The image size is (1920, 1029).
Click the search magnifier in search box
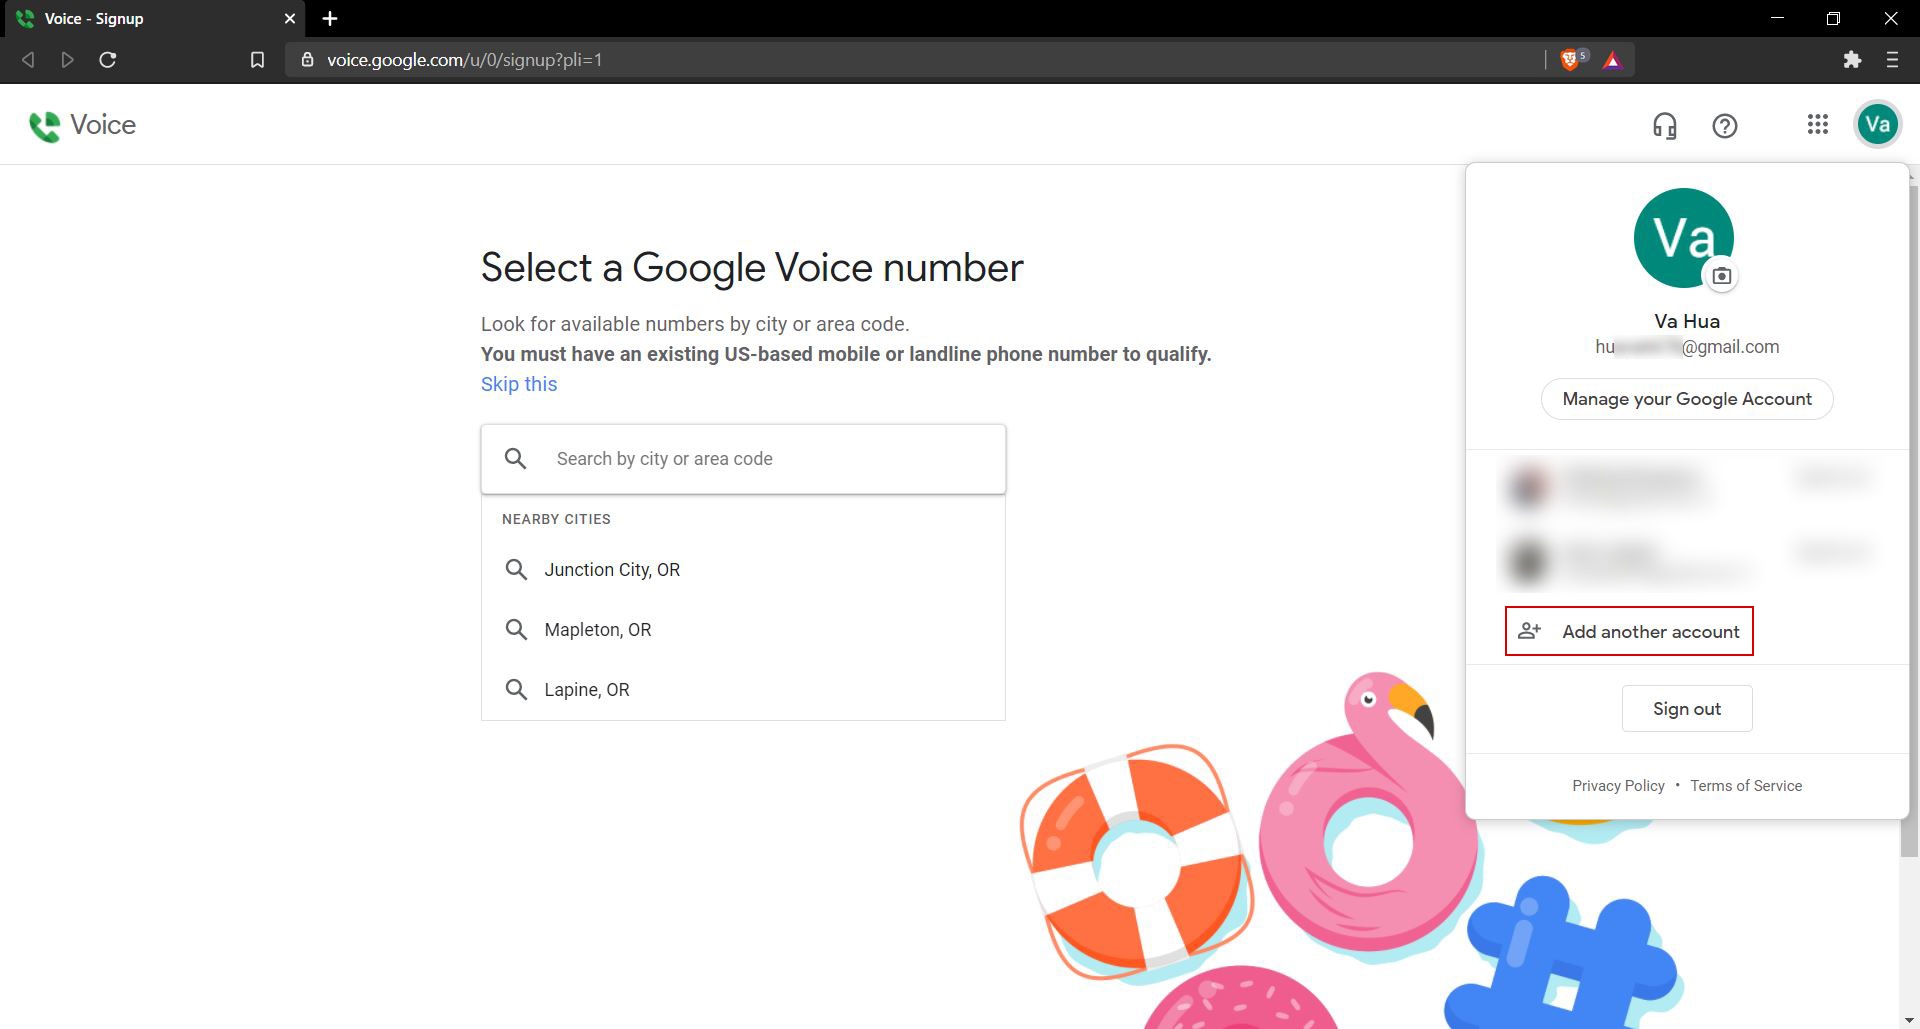(x=516, y=459)
